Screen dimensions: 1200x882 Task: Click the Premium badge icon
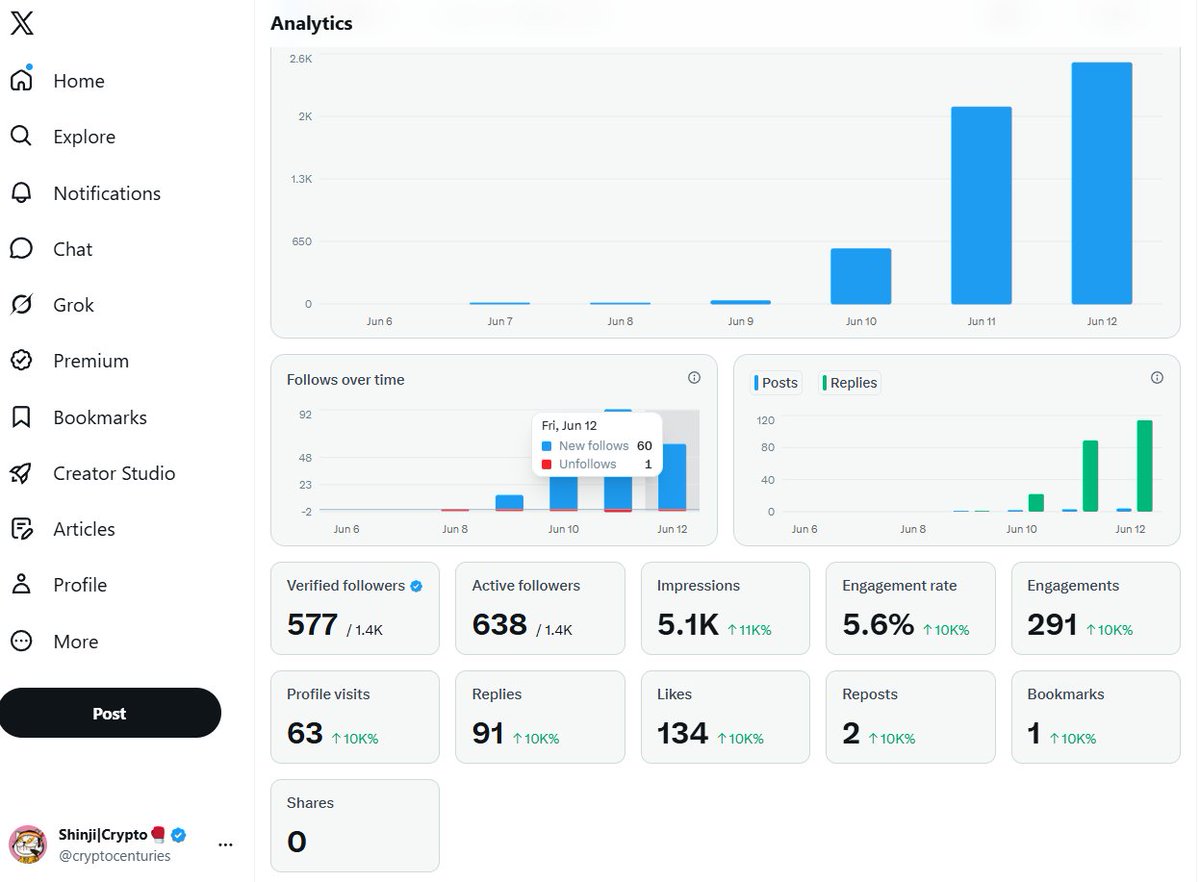tap(21, 360)
